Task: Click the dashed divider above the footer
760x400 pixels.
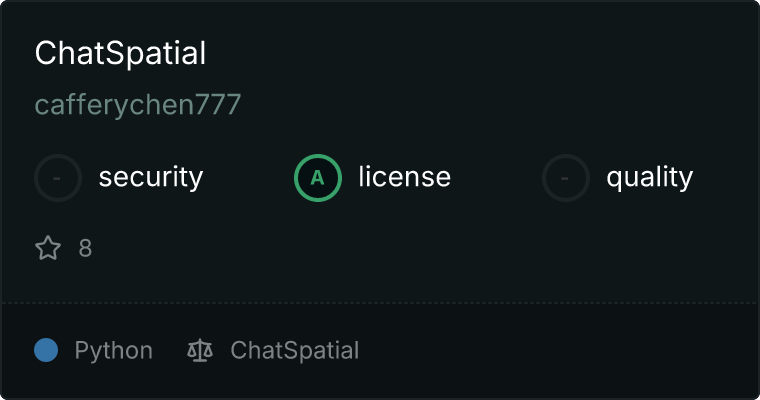Action: click(x=380, y=302)
